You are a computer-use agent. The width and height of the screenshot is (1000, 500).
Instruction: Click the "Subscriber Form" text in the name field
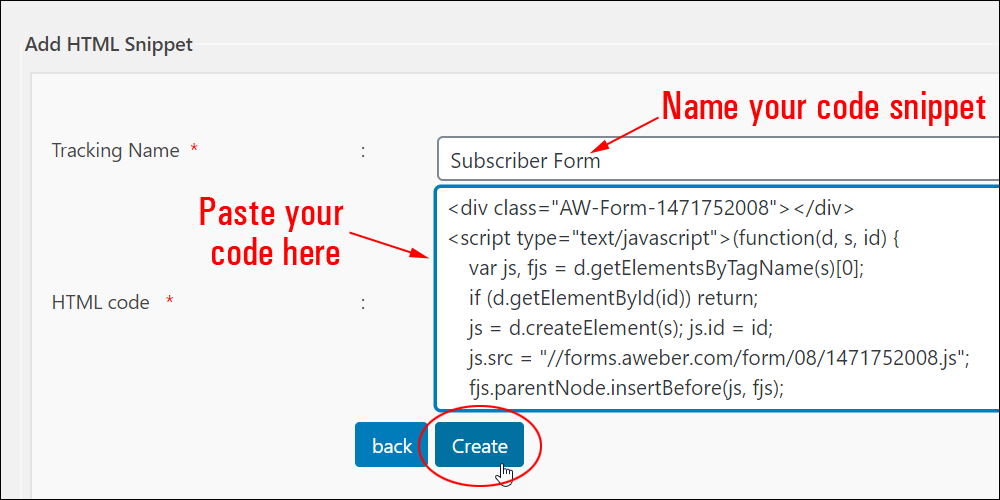(x=526, y=161)
